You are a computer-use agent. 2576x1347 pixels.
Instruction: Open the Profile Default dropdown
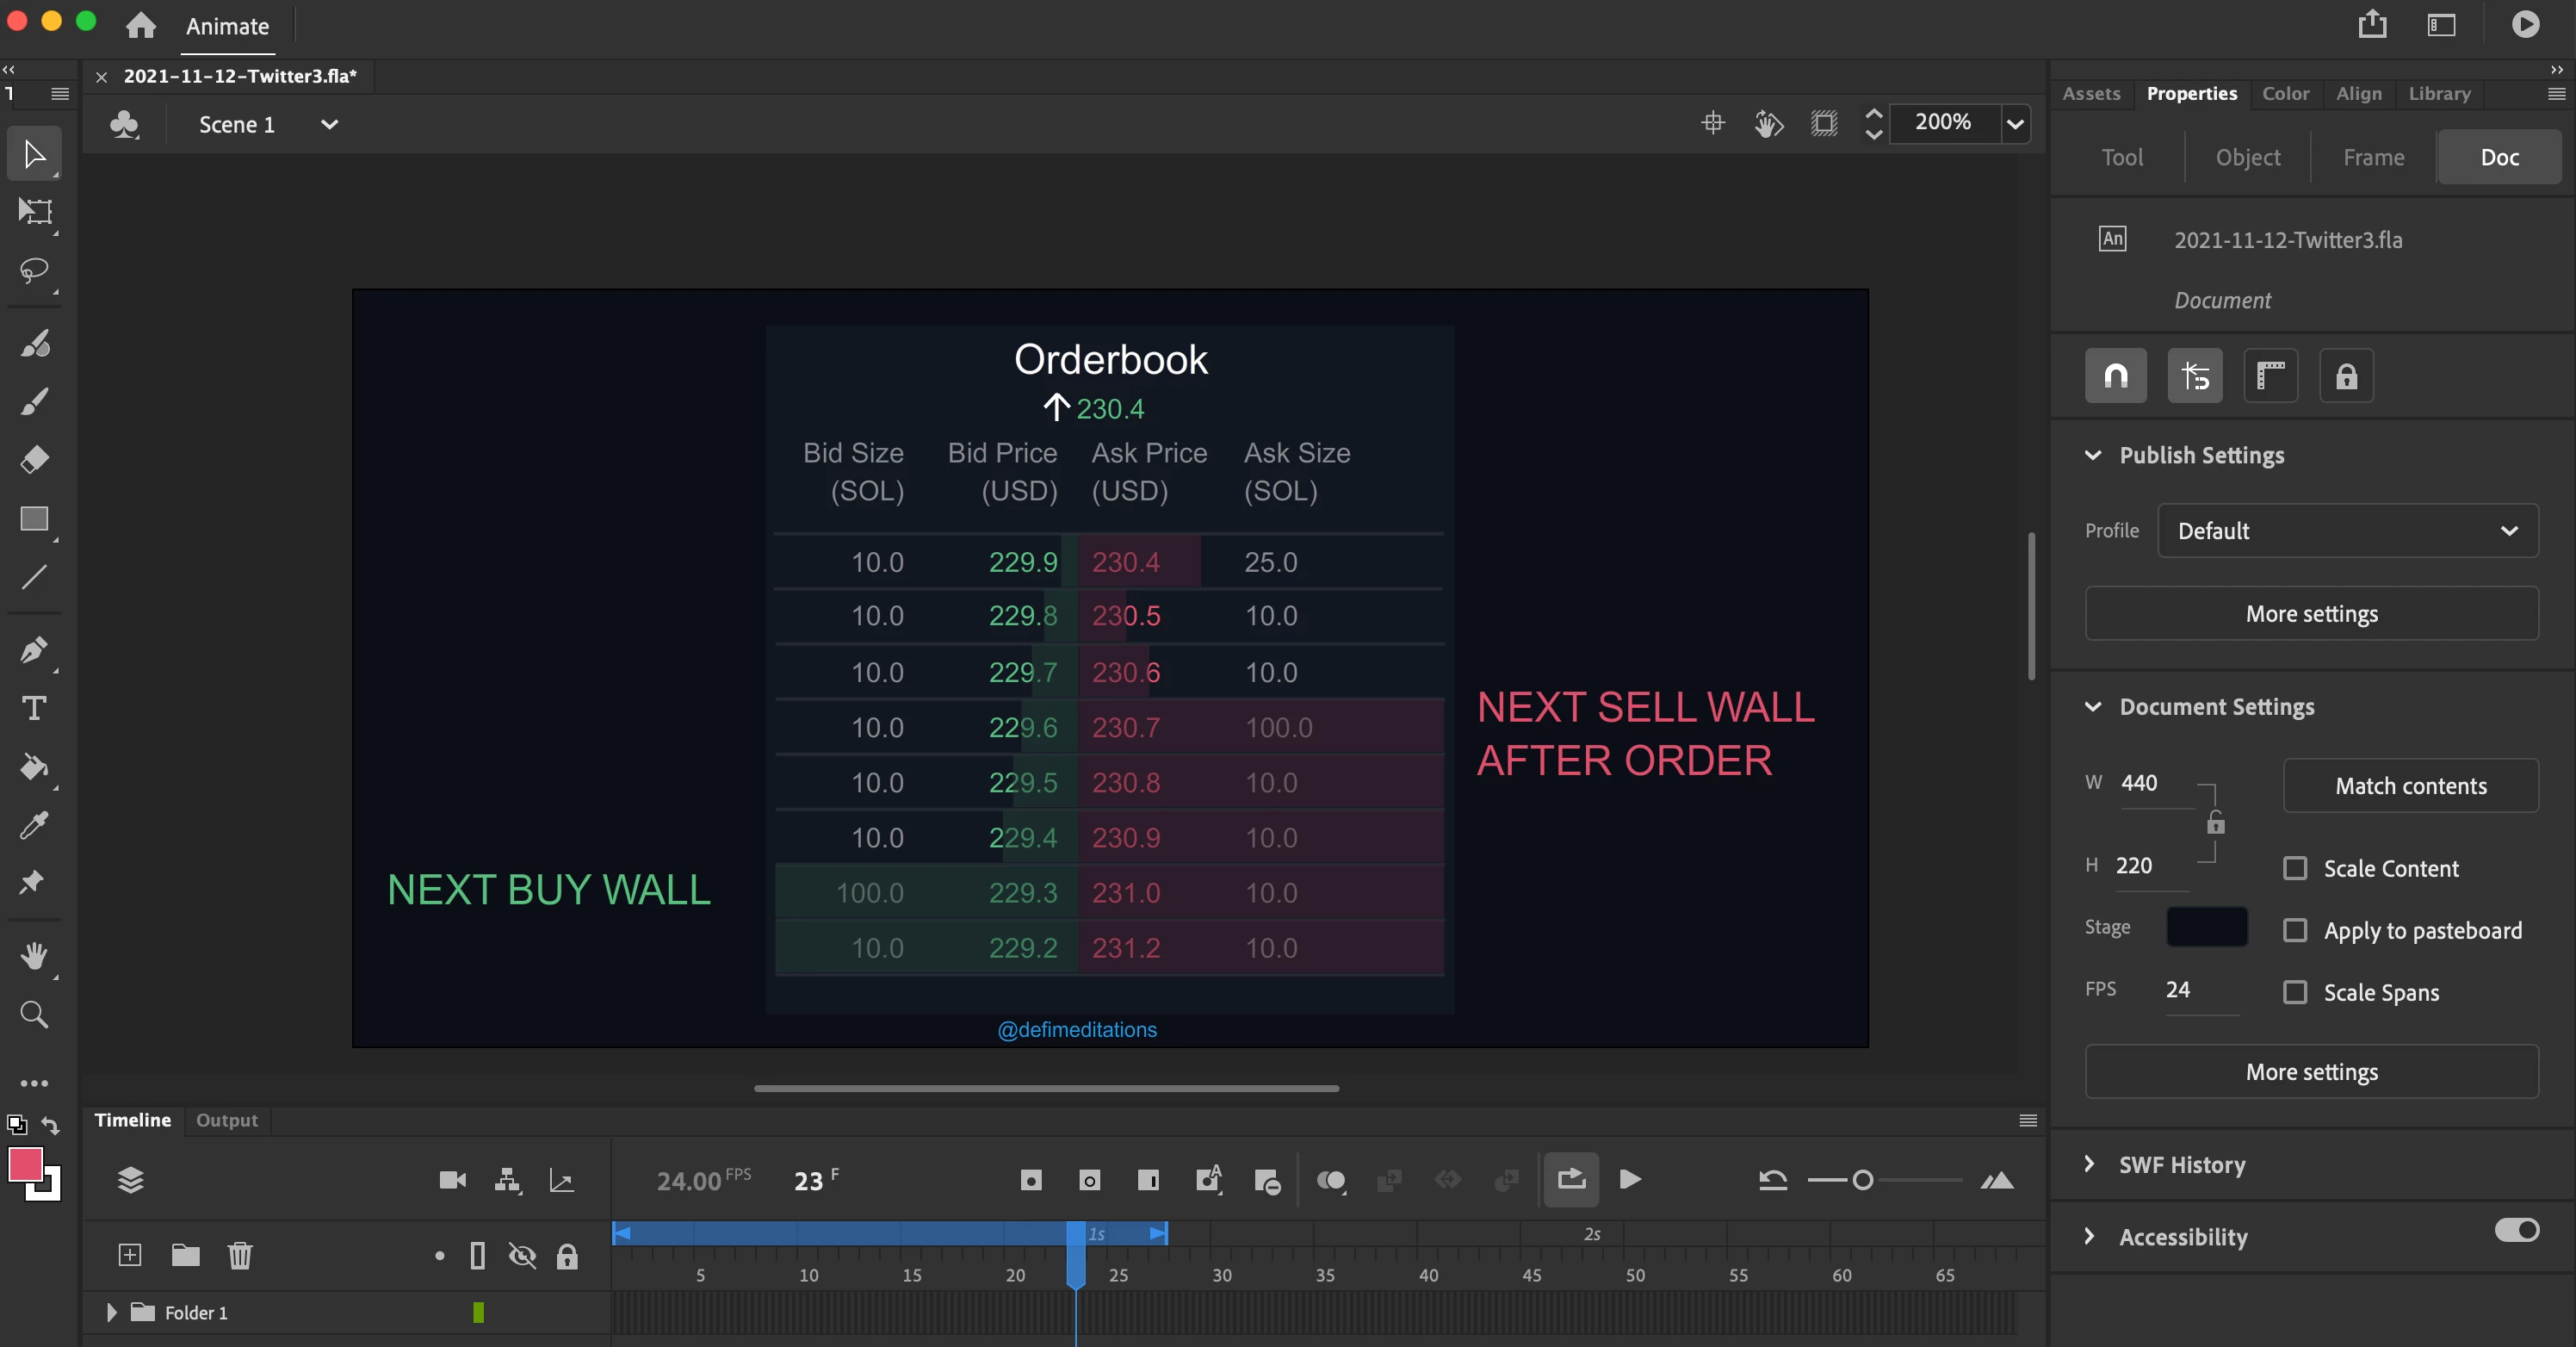point(2347,531)
